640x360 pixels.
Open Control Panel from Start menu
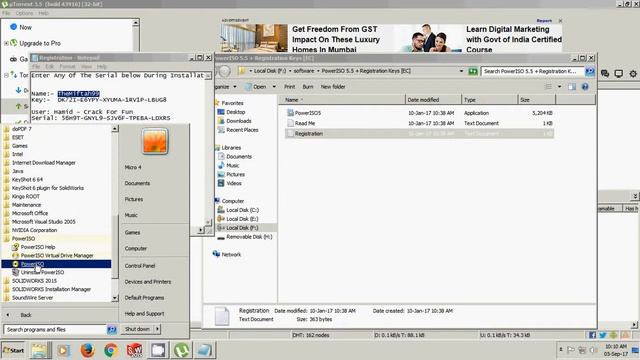pyautogui.click(x=140, y=266)
